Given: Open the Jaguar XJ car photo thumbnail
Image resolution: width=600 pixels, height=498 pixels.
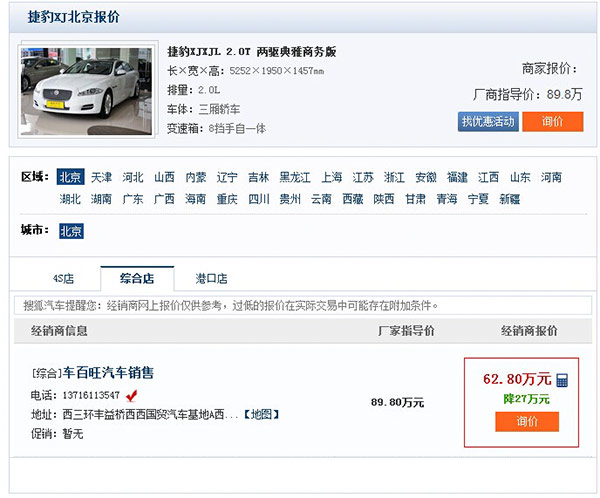Looking at the screenshot, I should [86, 91].
